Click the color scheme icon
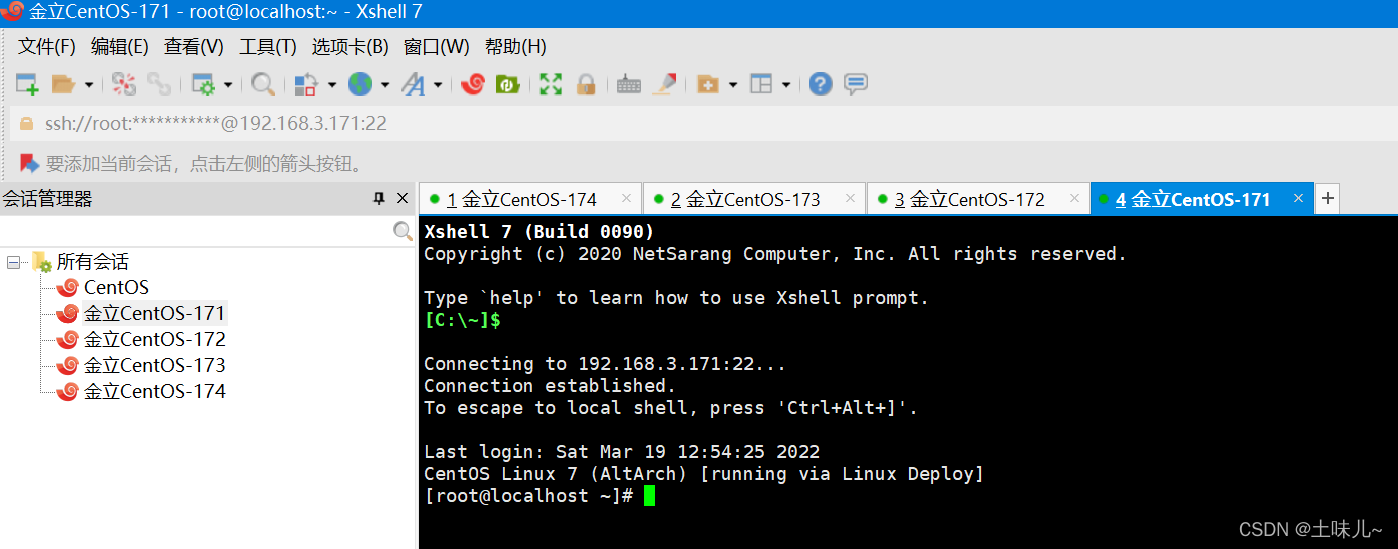The image size is (1398, 549). (x=307, y=85)
